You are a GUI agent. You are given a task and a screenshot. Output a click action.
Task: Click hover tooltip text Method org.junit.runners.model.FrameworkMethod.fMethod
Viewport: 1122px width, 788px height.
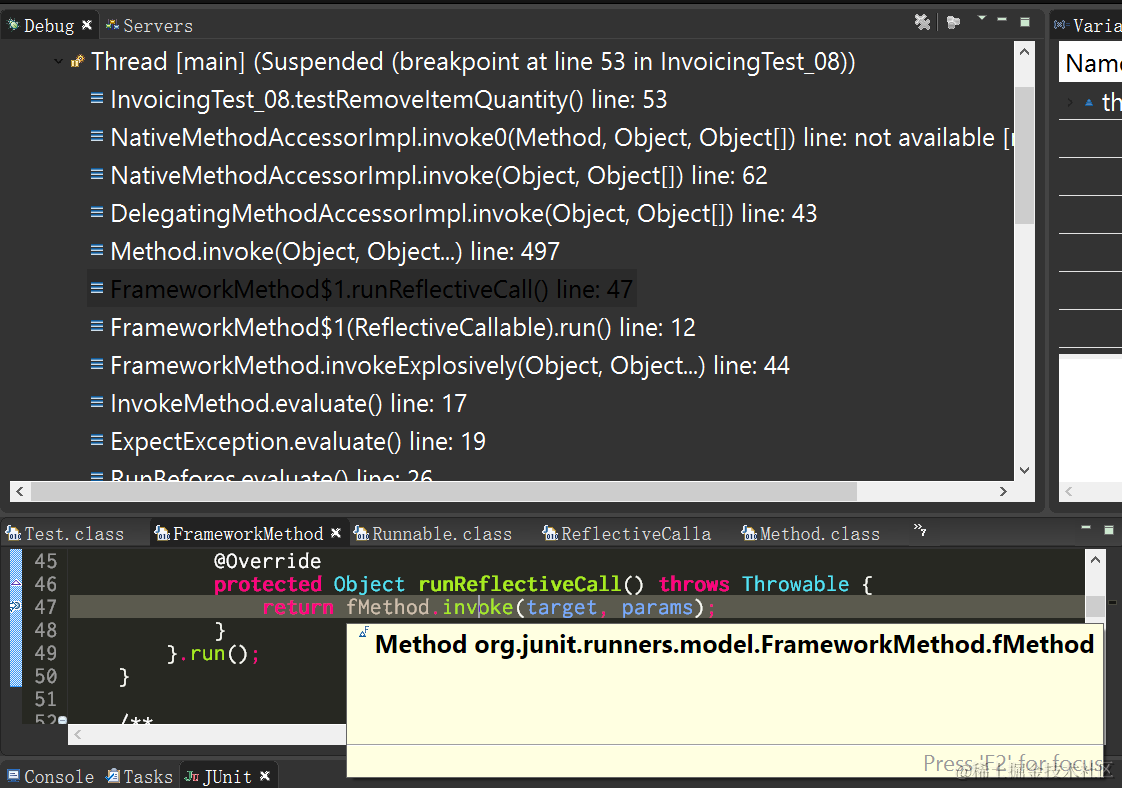[735, 644]
